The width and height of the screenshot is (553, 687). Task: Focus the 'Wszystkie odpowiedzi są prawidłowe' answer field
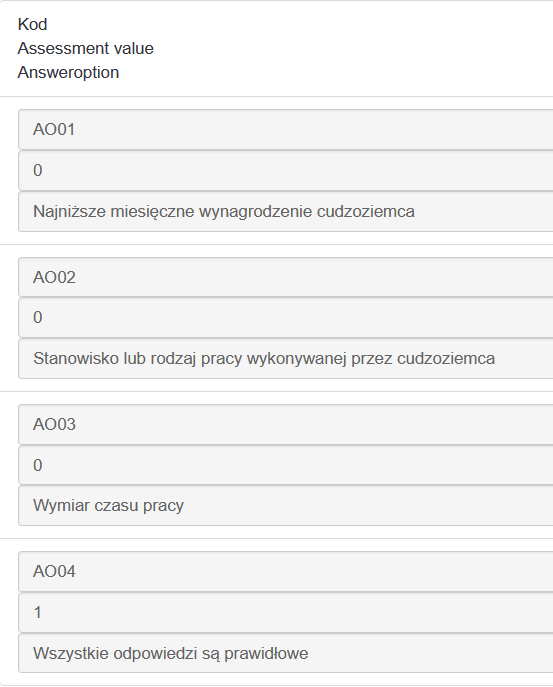point(286,653)
